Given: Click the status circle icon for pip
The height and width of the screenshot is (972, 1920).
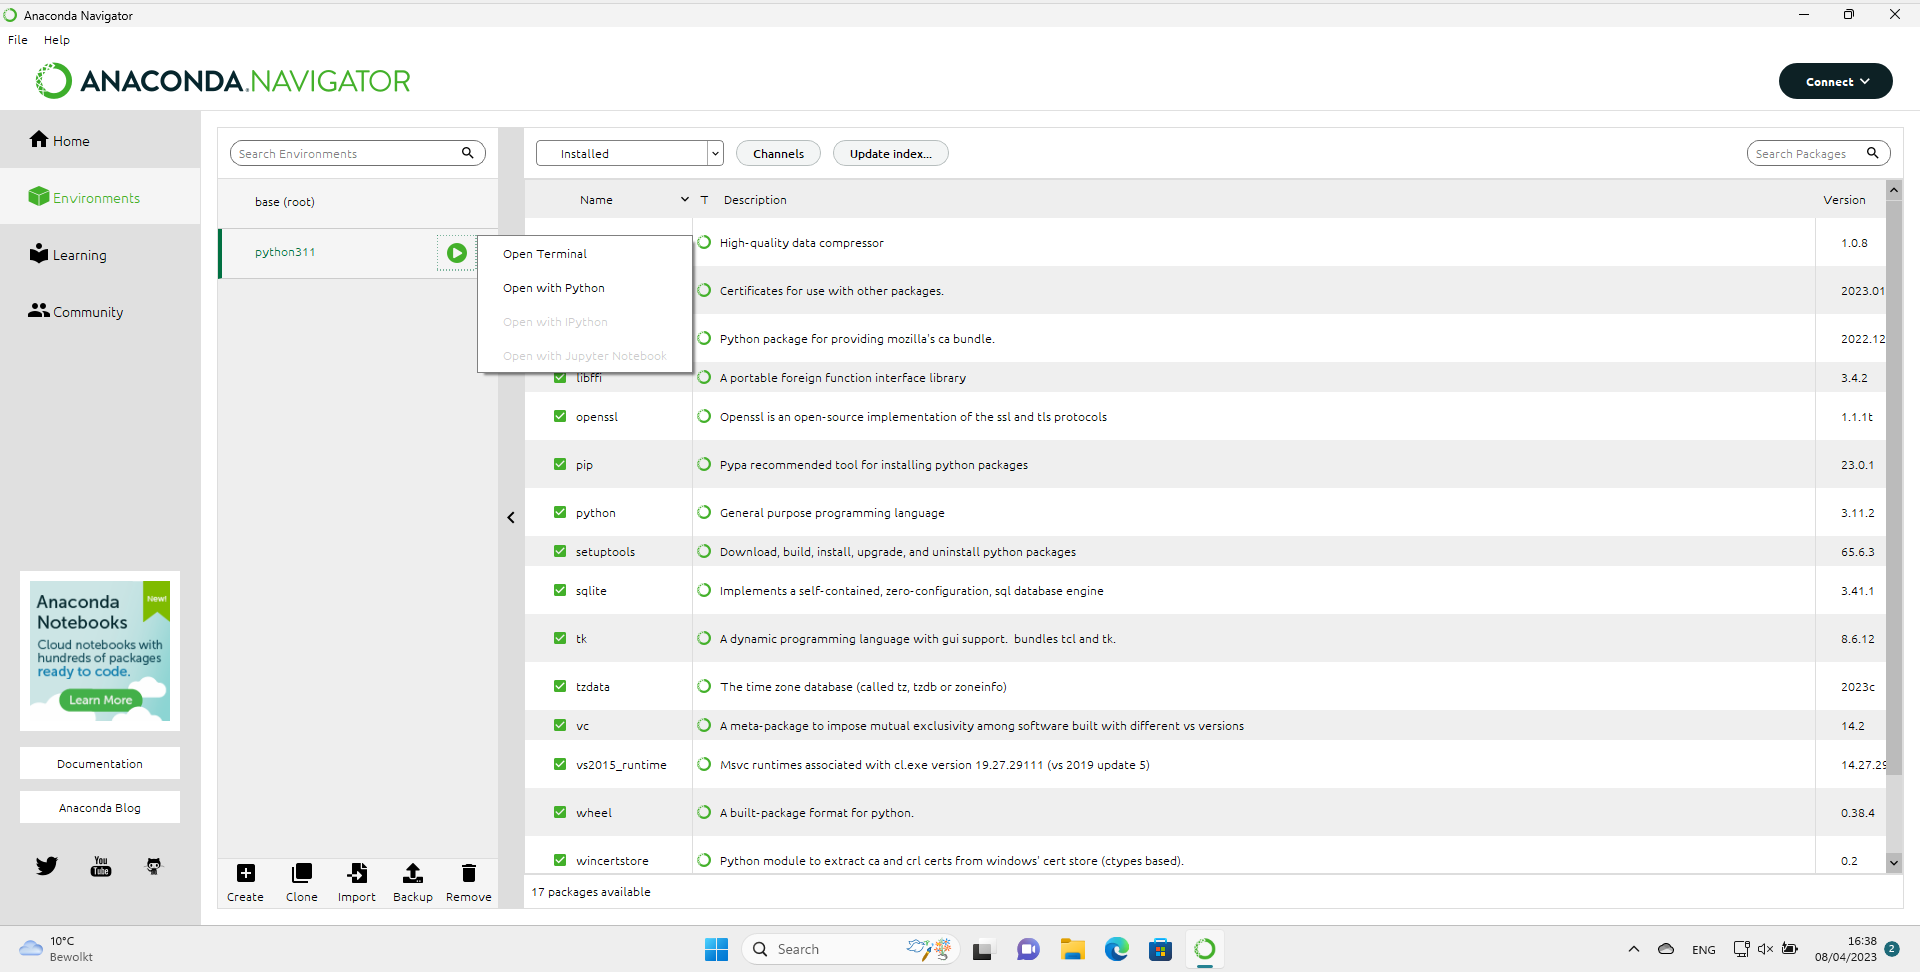Looking at the screenshot, I should click(704, 464).
